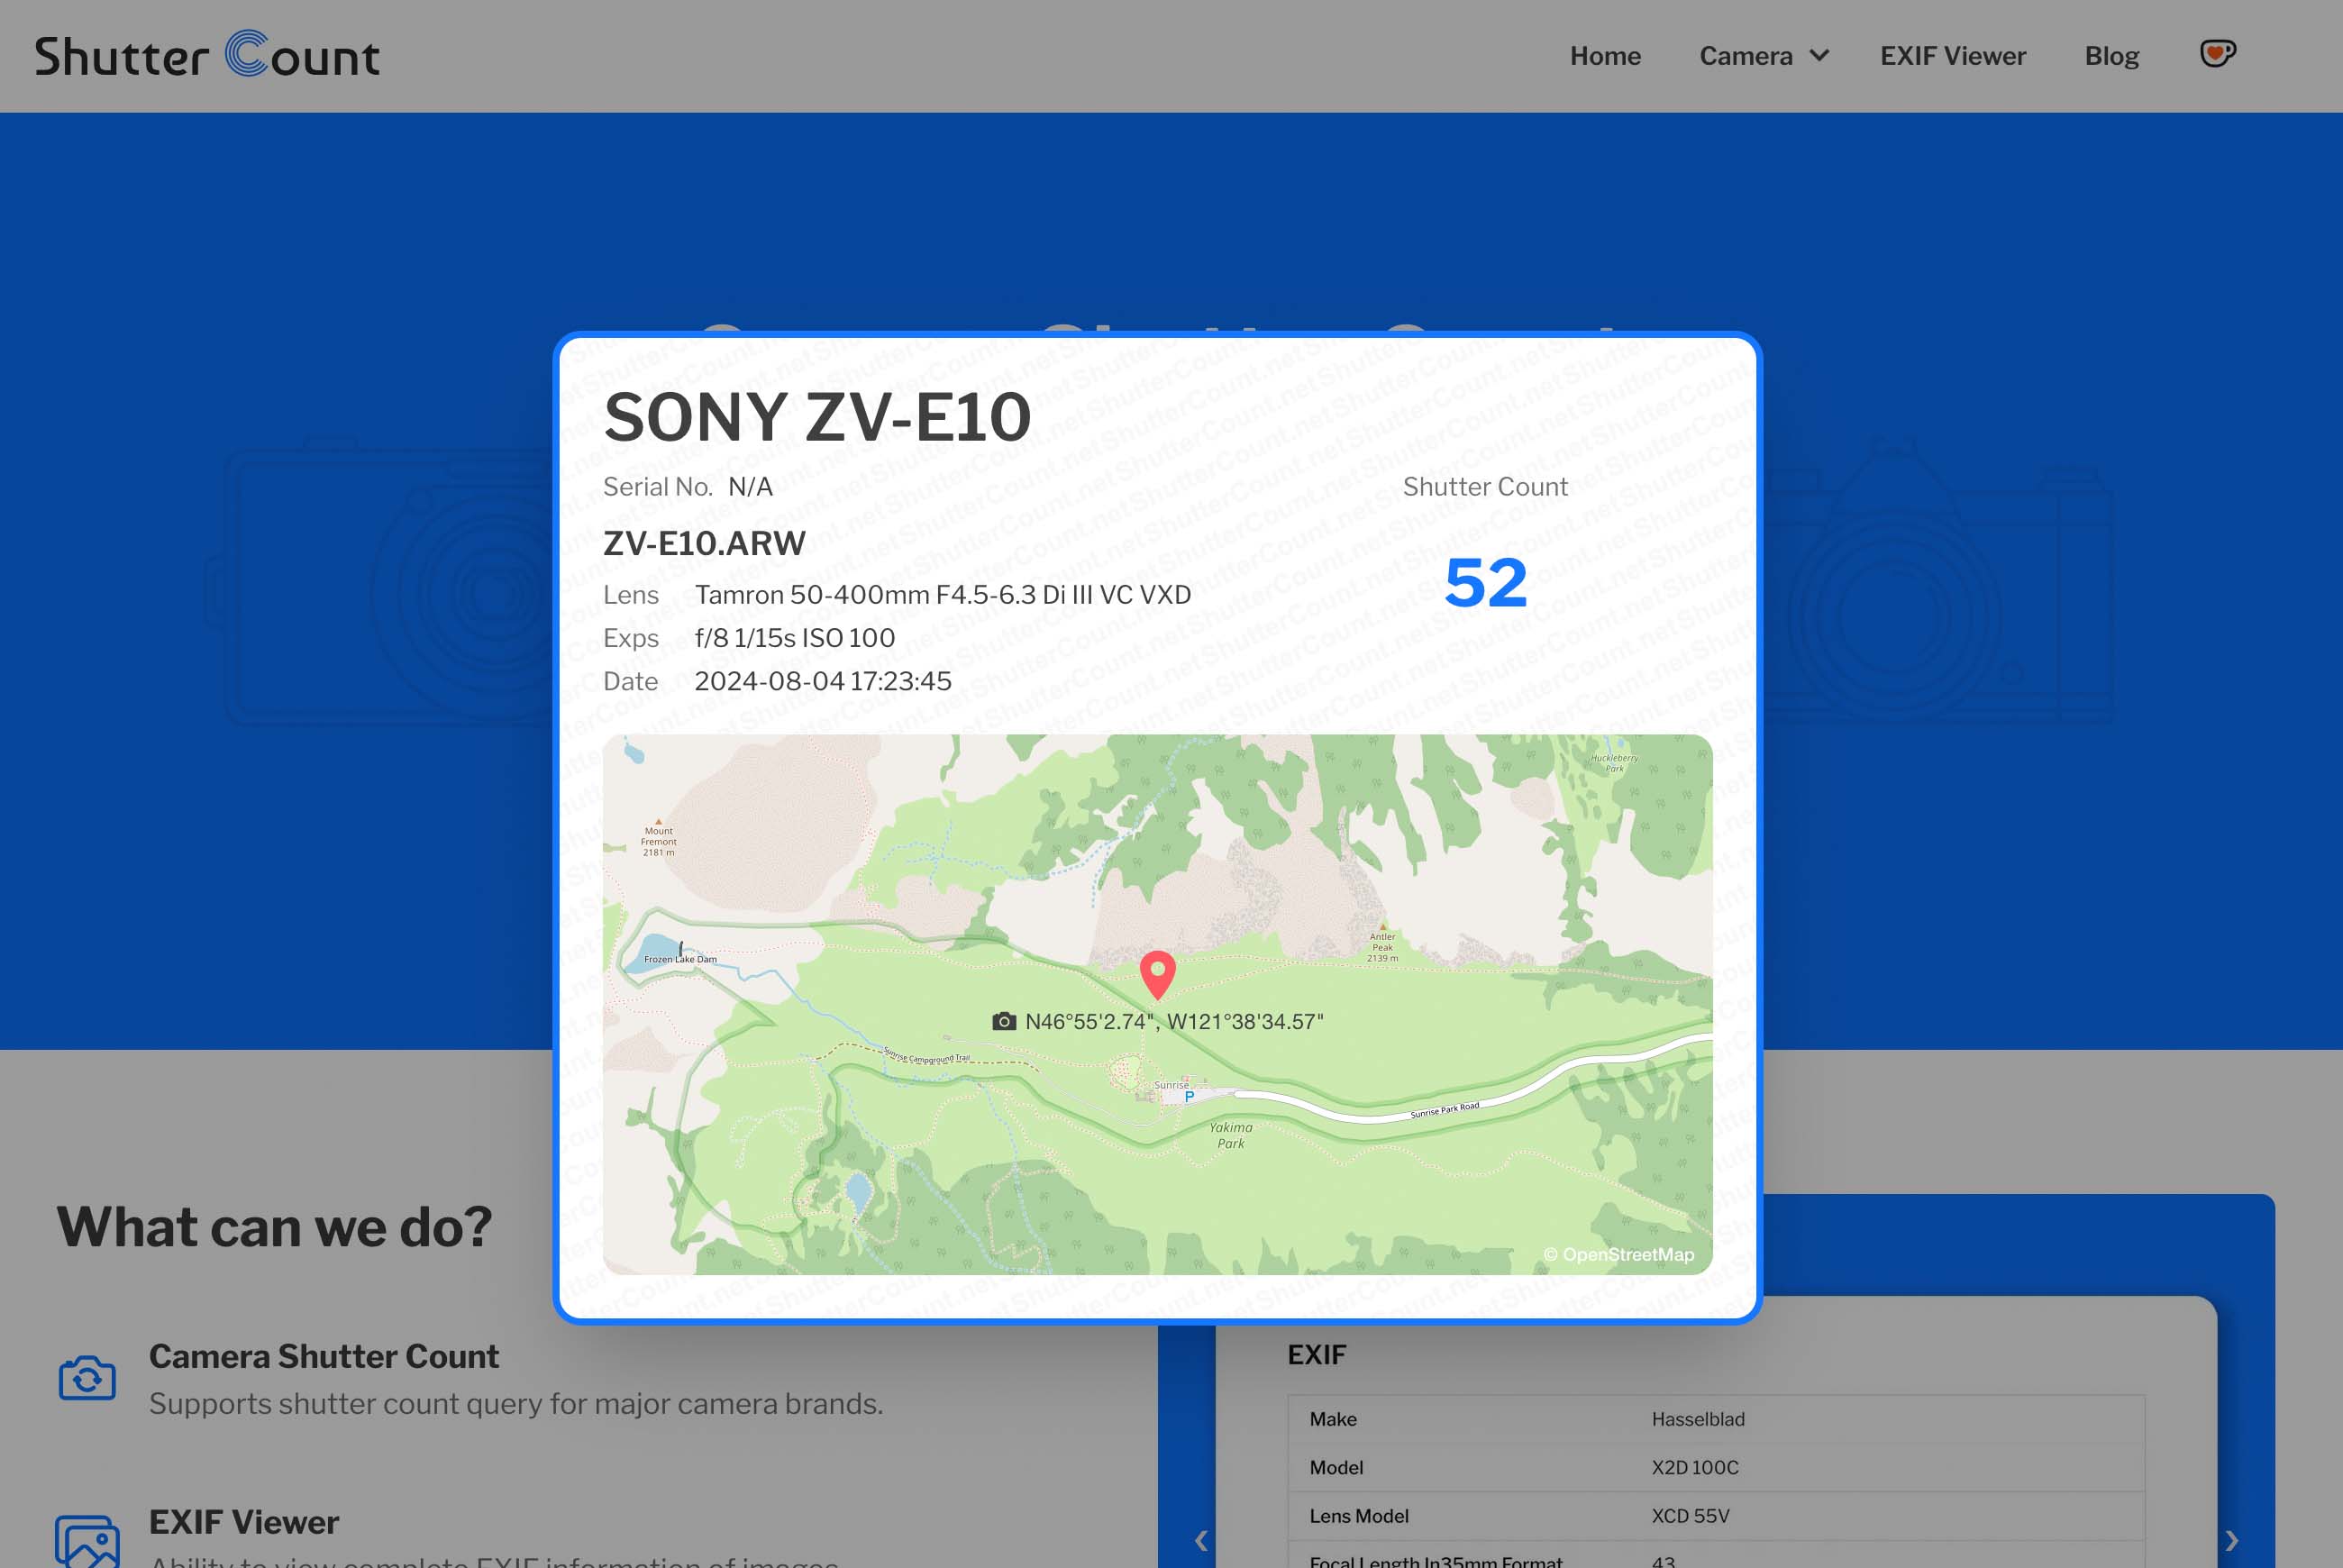Image resolution: width=2343 pixels, height=1568 pixels.
Task: Open the Home page
Action: (1605, 56)
